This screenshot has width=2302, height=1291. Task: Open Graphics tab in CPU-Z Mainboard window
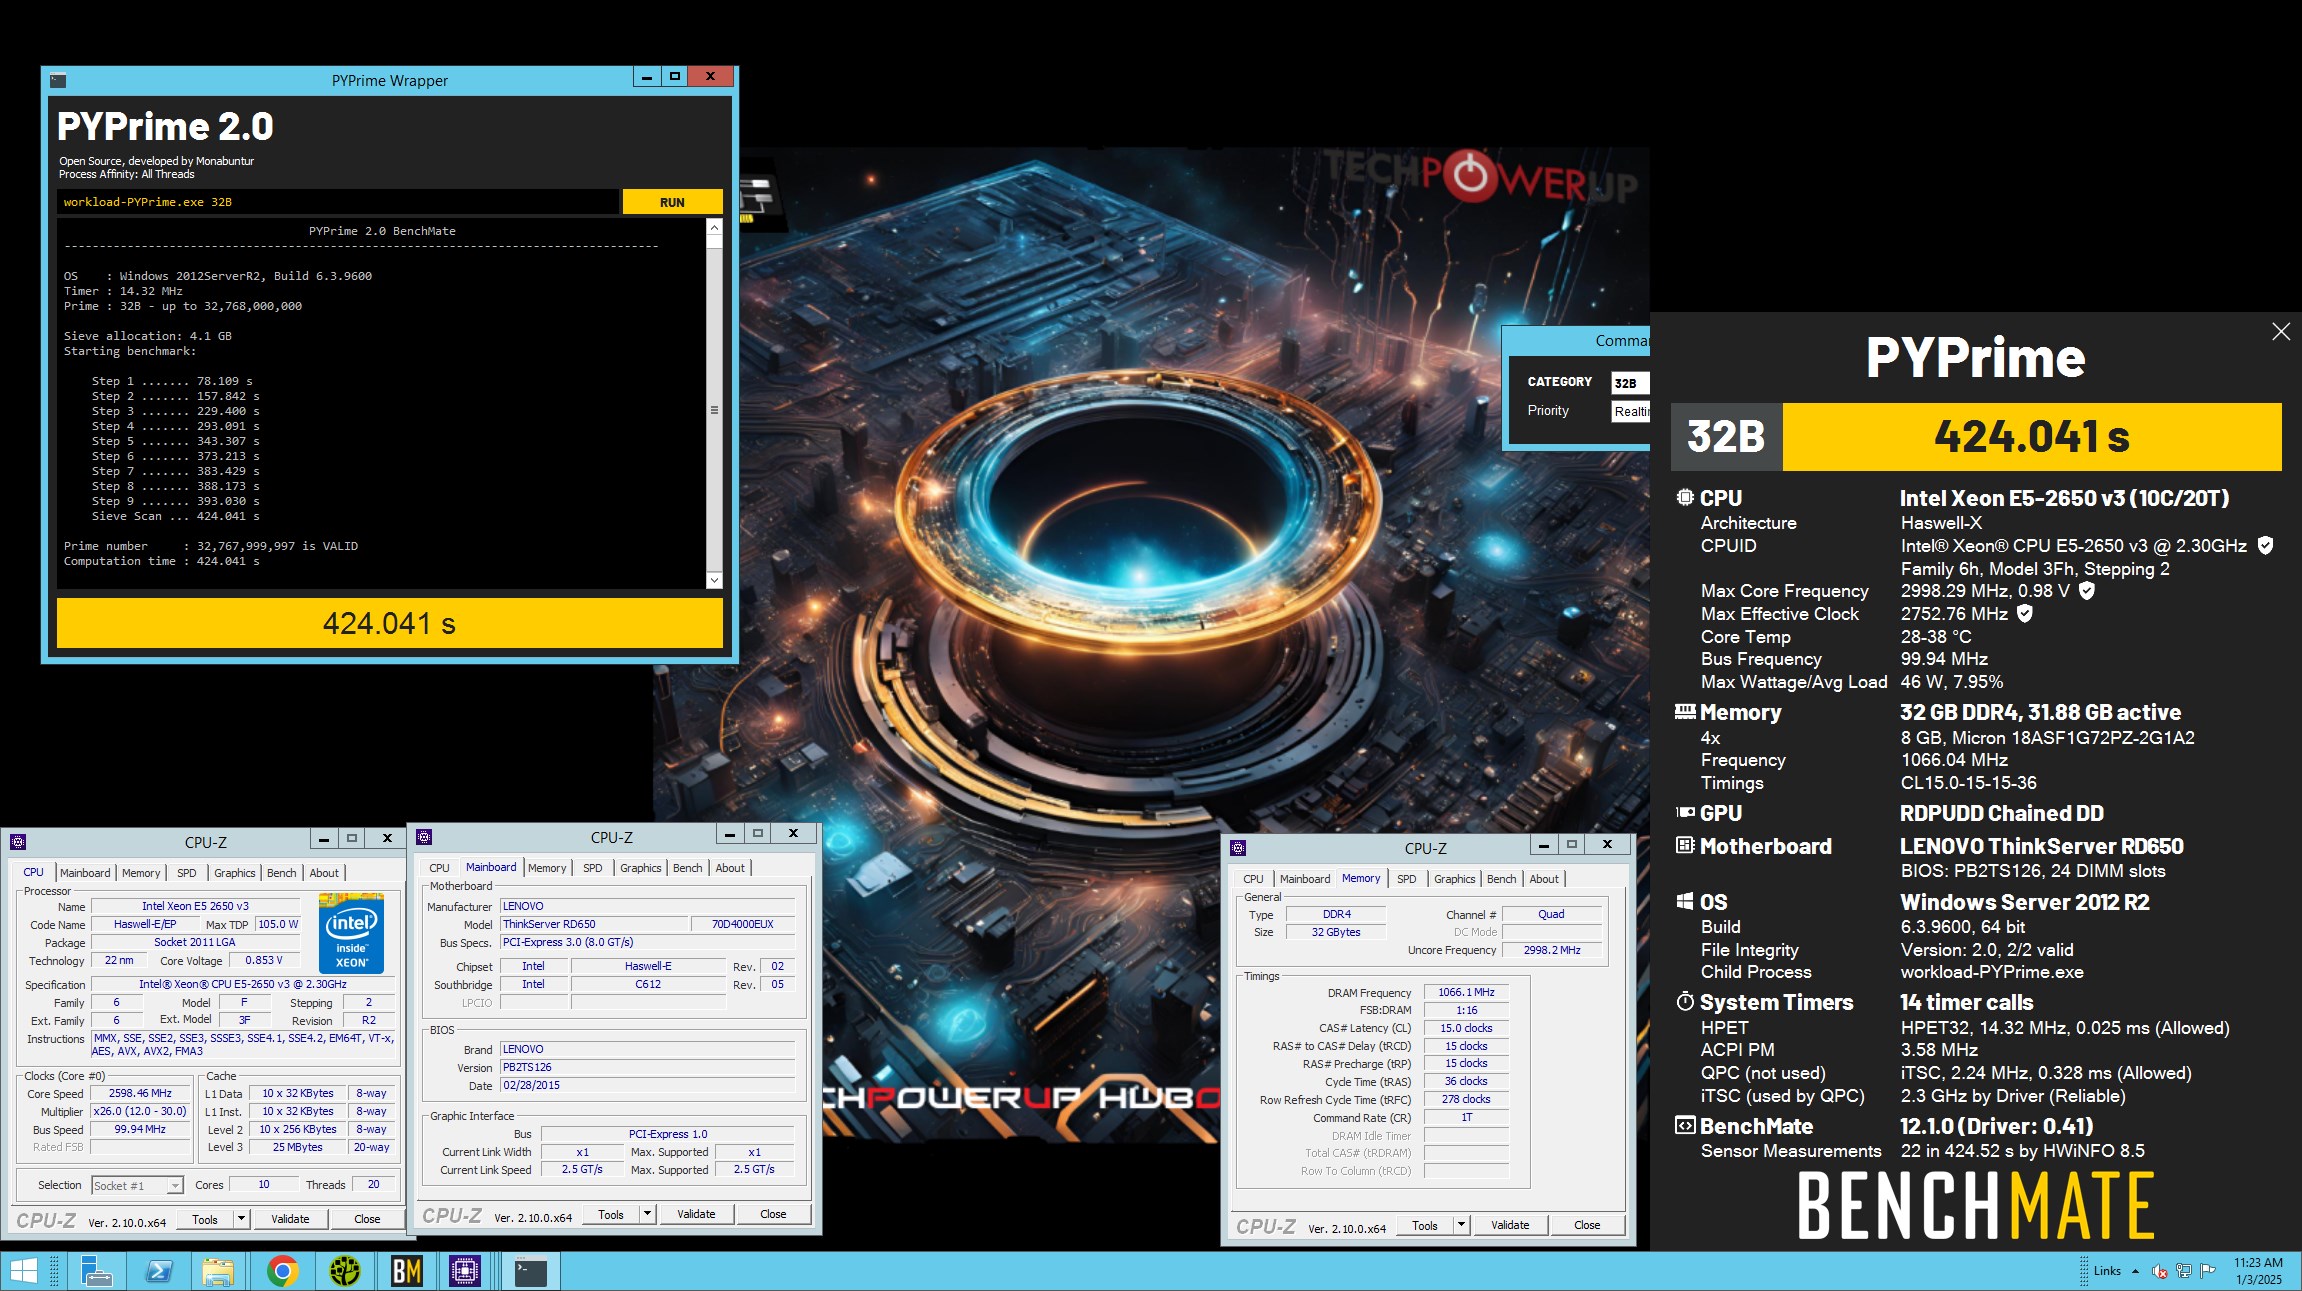[641, 867]
